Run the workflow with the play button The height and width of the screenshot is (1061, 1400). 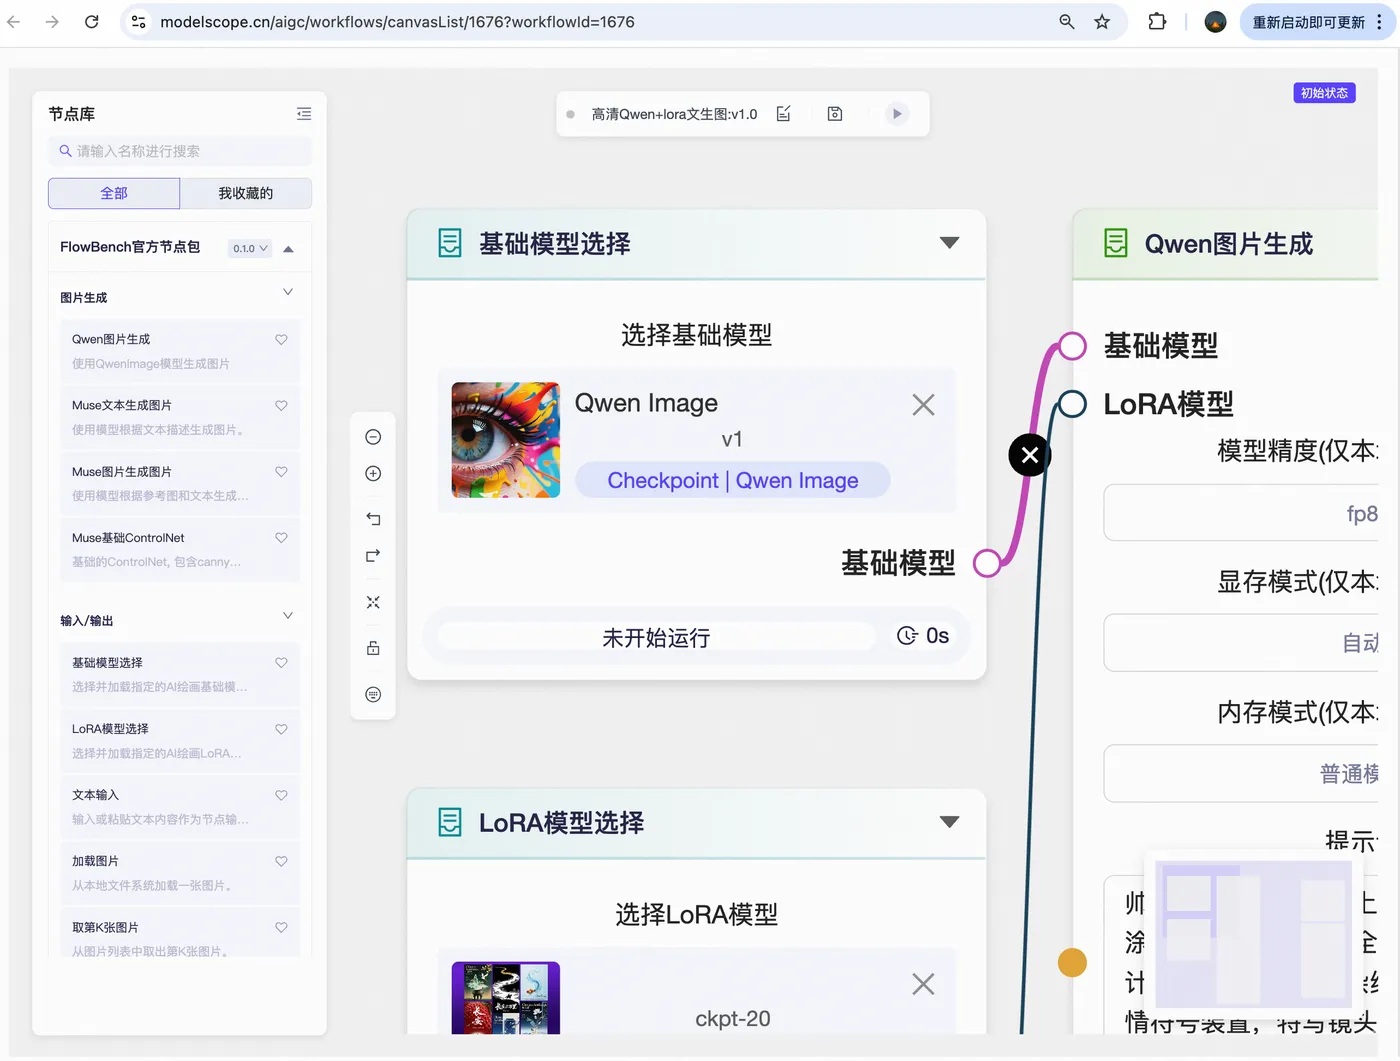897,114
